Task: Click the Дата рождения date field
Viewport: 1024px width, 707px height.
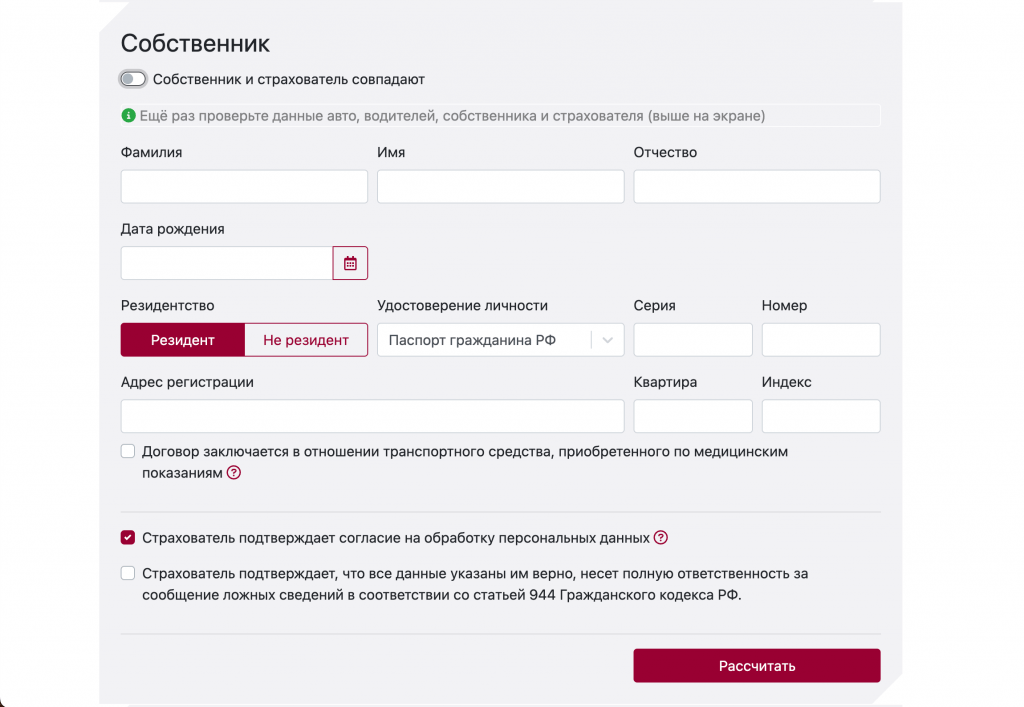Action: point(226,263)
